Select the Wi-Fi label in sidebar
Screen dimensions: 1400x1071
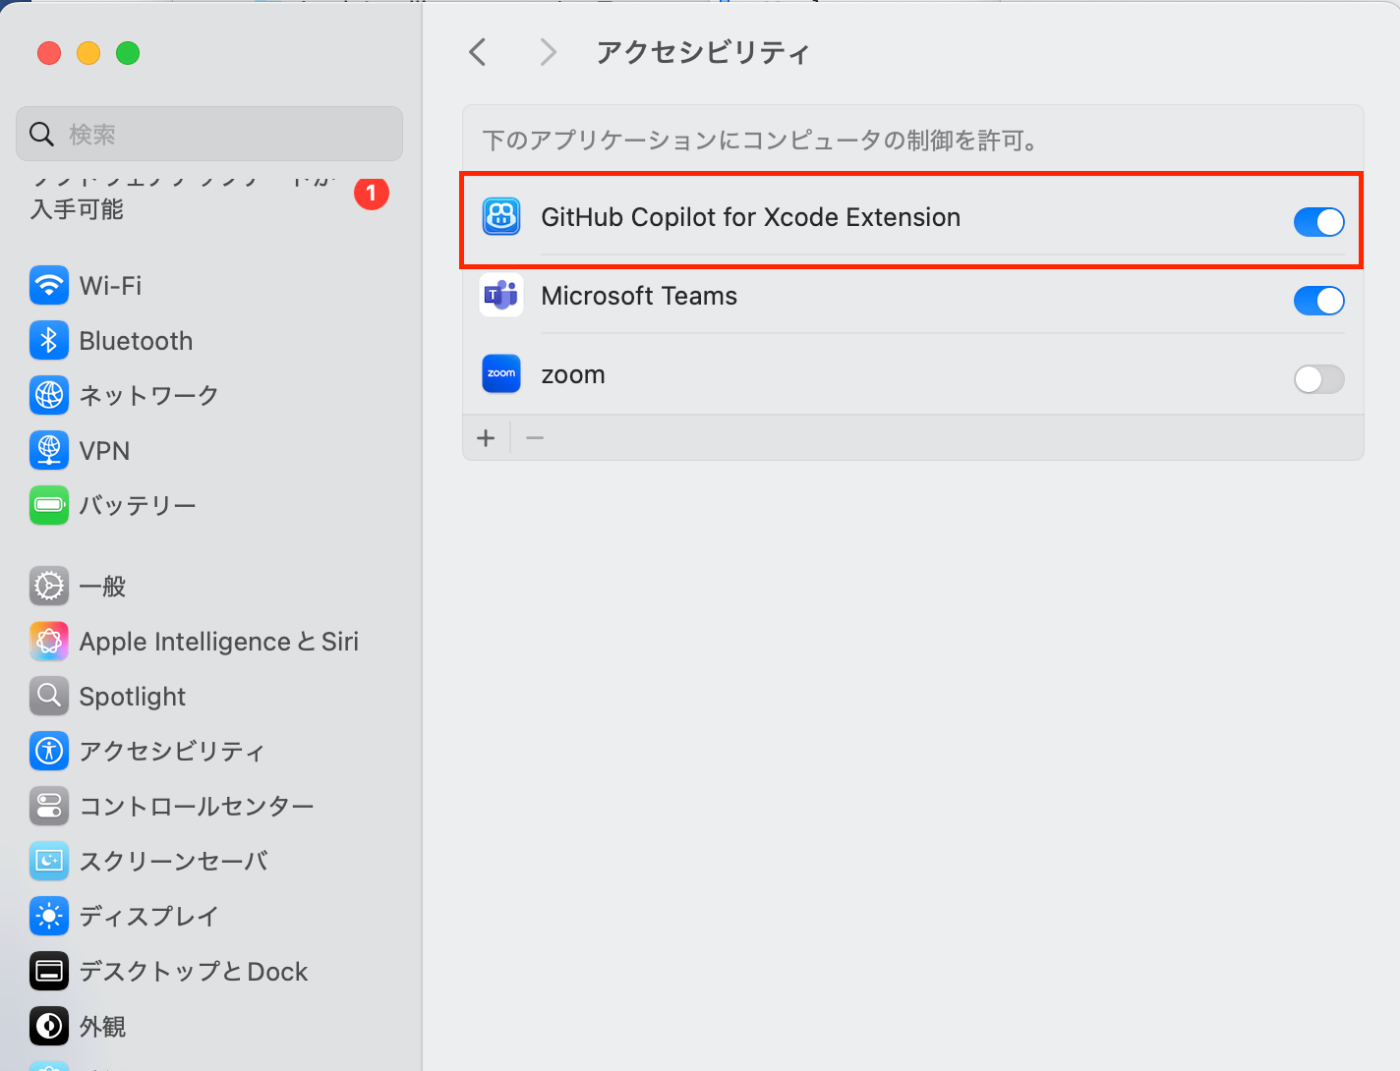pyautogui.click(x=110, y=286)
